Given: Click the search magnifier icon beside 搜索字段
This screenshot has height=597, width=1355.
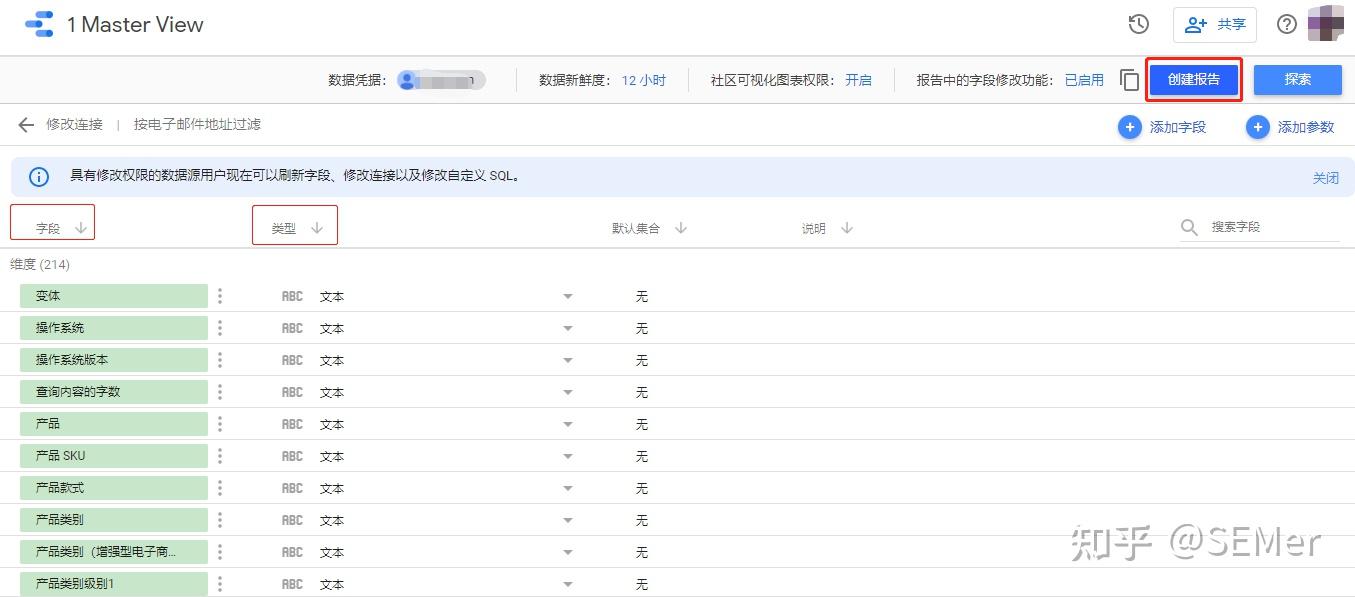Looking at the screenshot, I should tap(1189, 227).
